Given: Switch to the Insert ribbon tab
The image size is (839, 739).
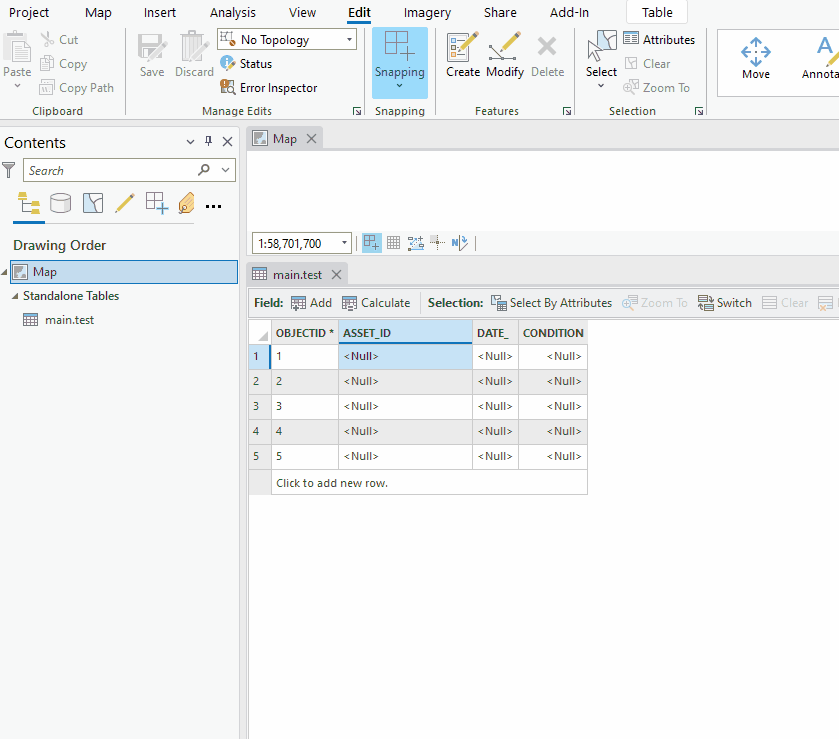Looking at the screenshot, I should pyautogui.click(x=159, y=12).
